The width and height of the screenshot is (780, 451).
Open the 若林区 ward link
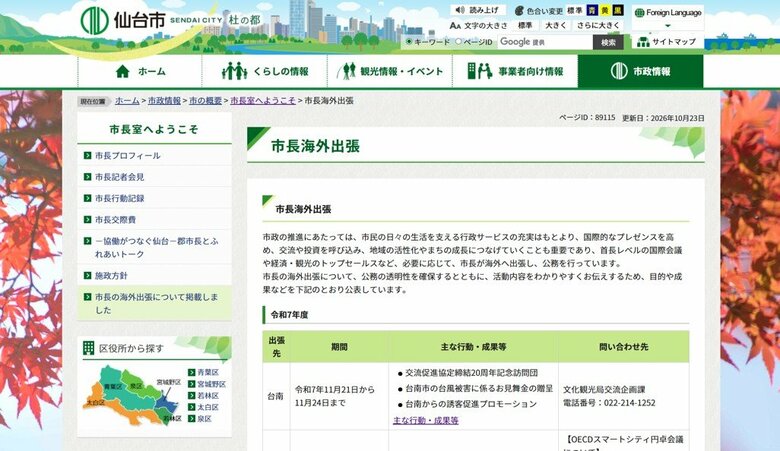tap(208, 396)
